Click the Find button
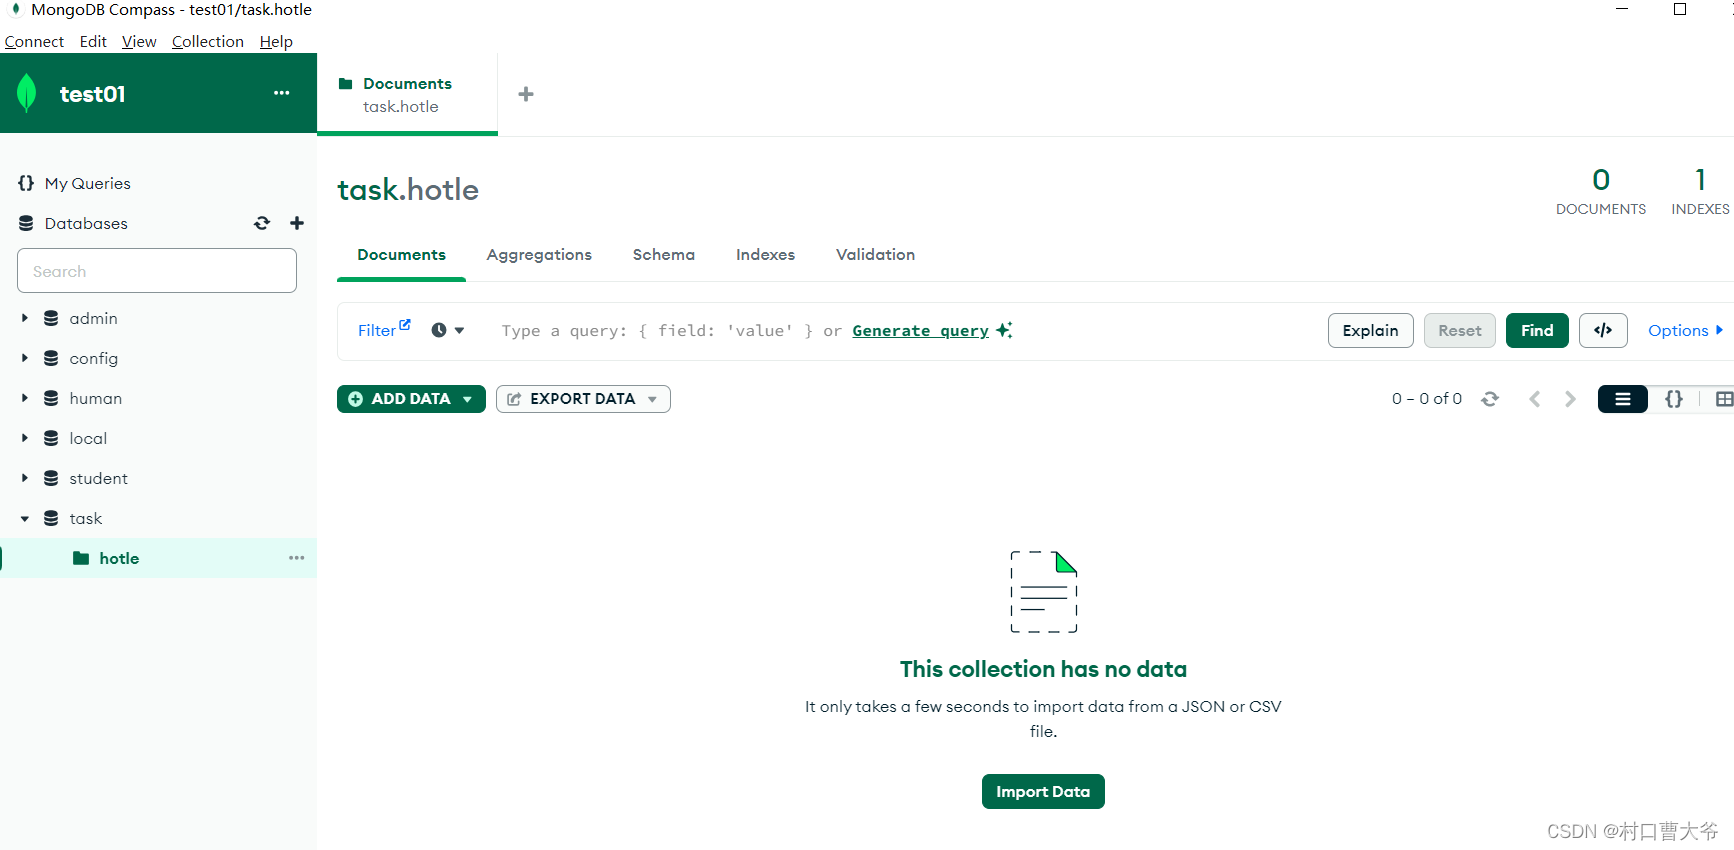1734x850 pixels. click(x=1537, y=330)
